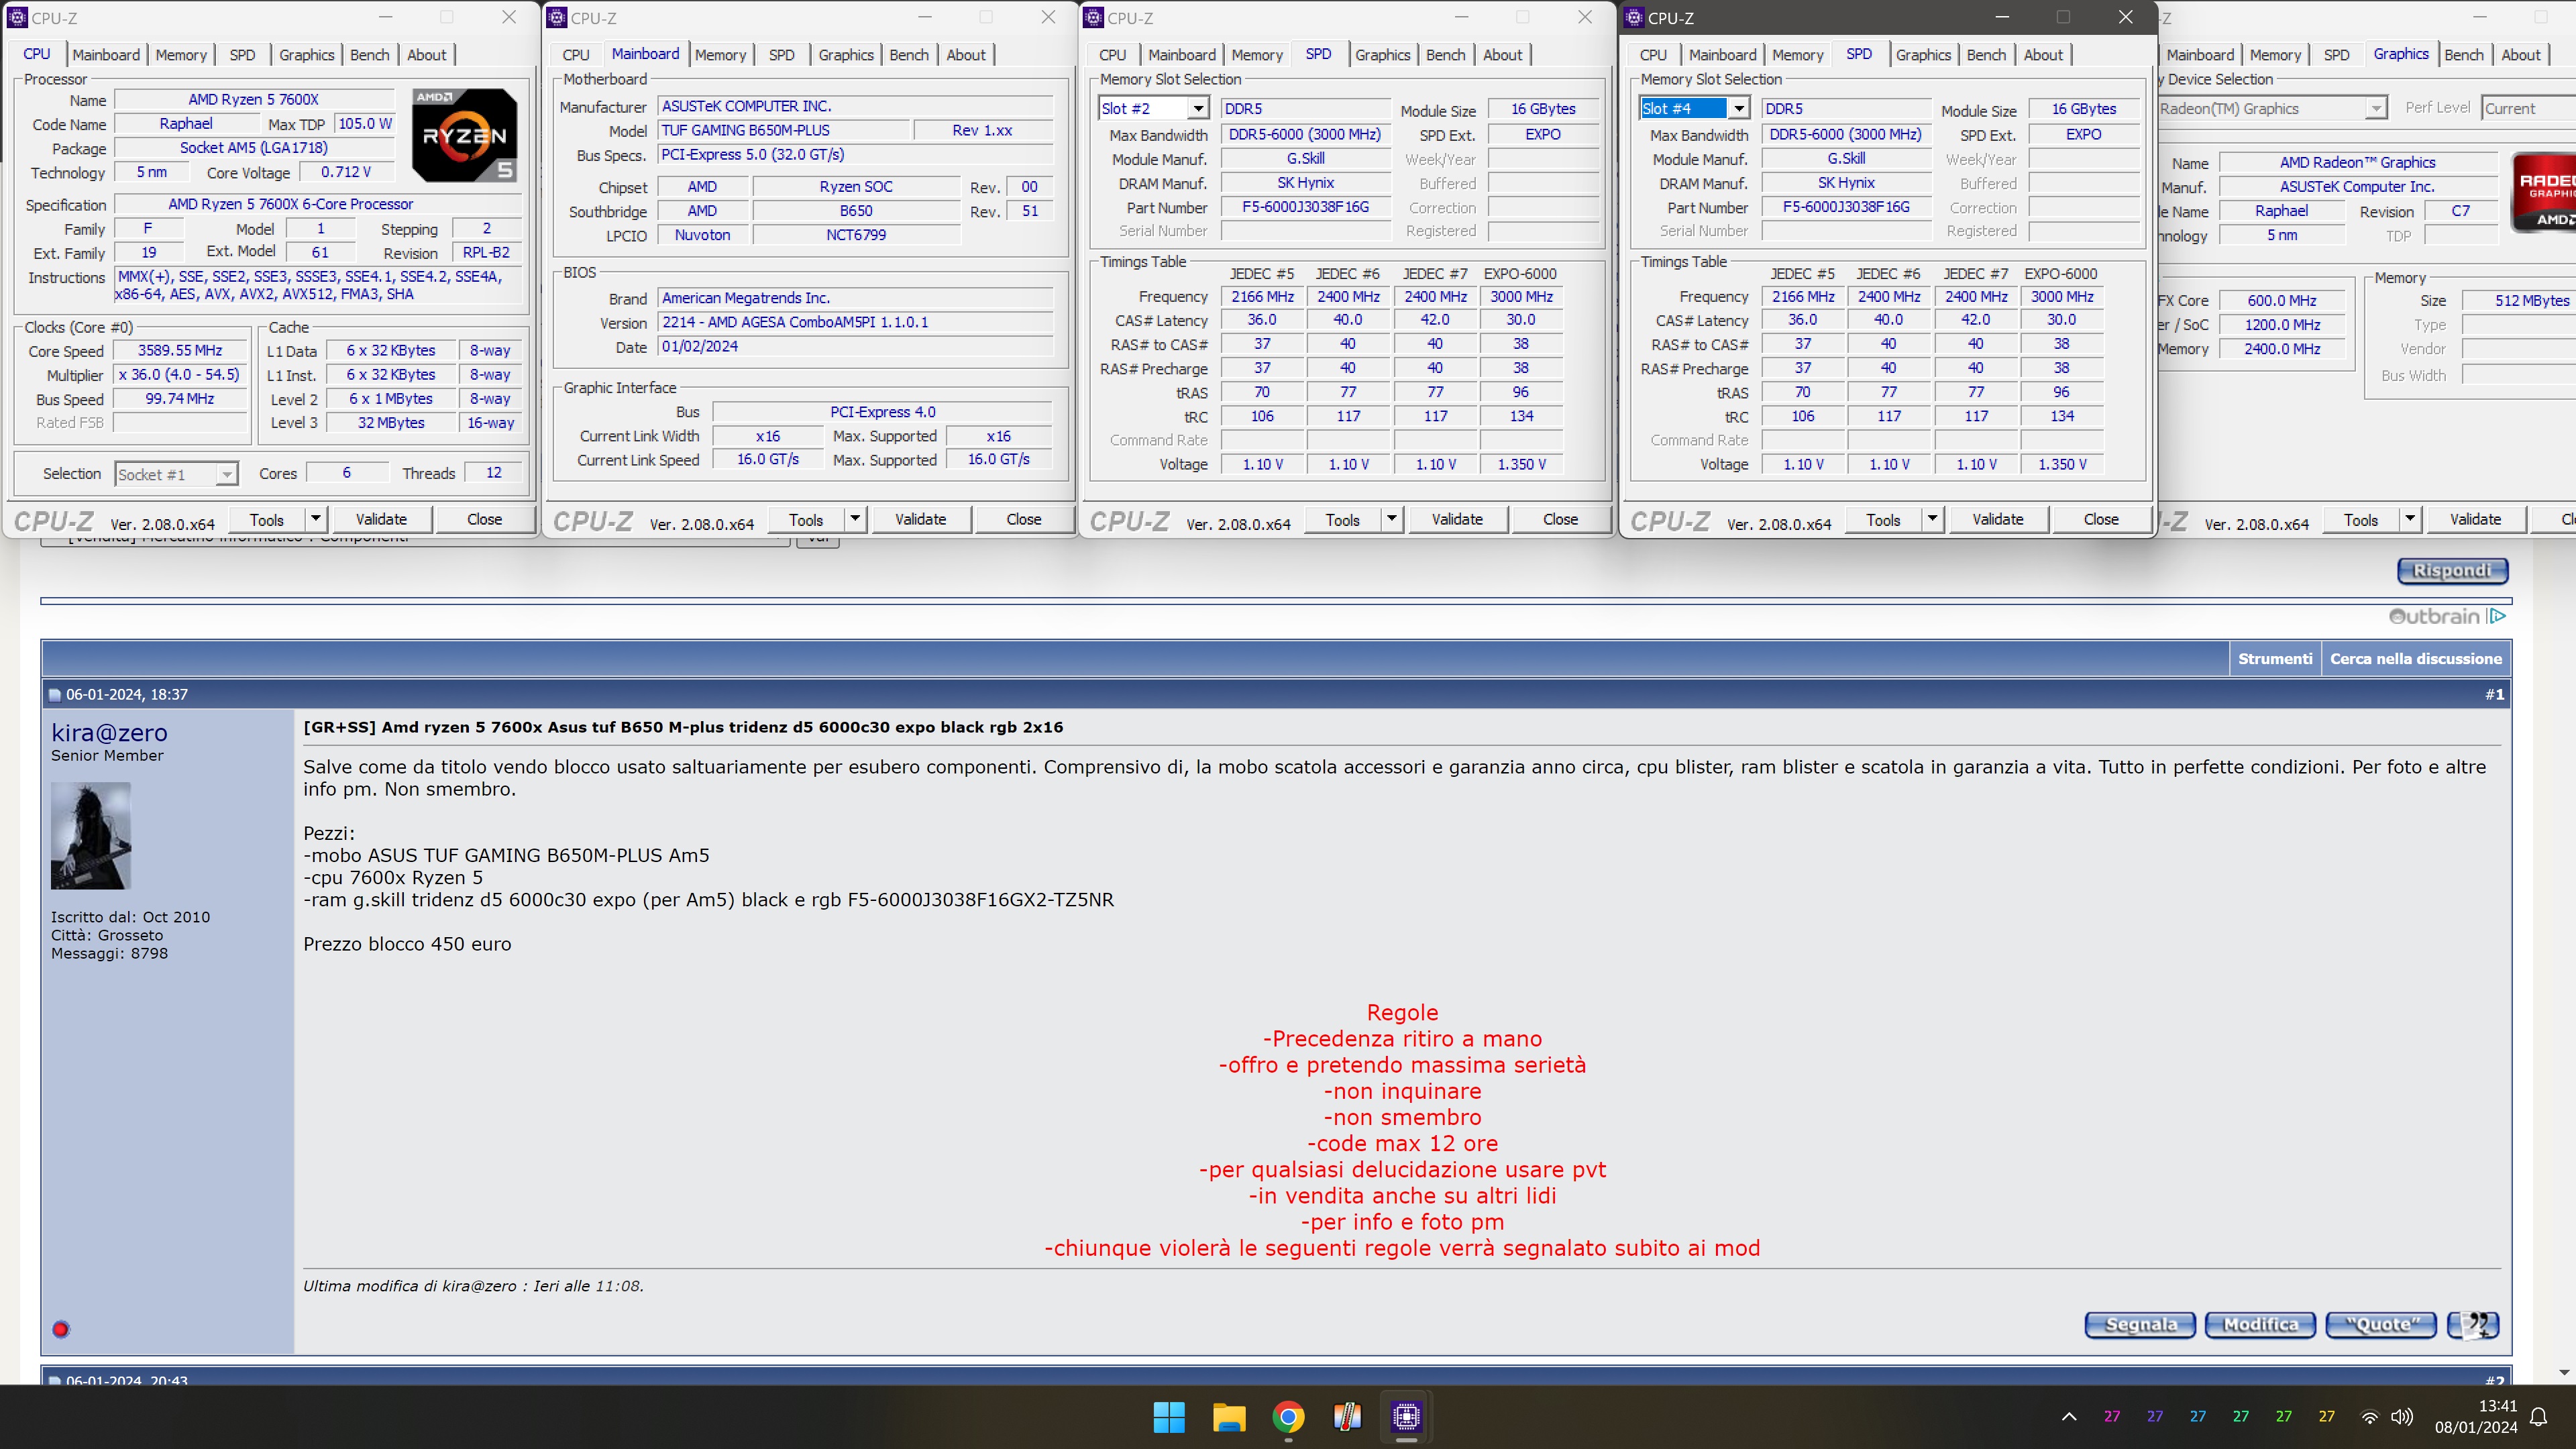2576x1449 pixels.
Task: Click the taskbar app icon left of CPU-Z
Action: click(1347, 1416)
